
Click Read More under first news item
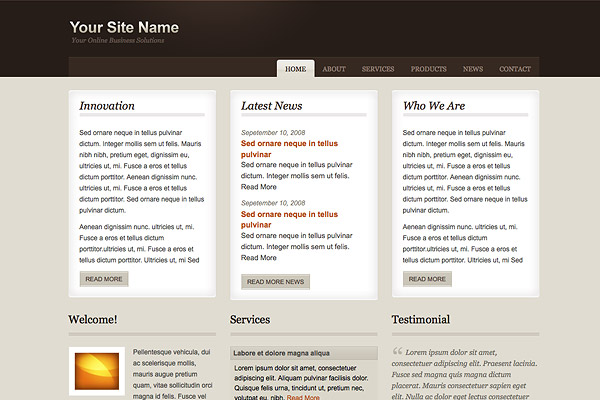[x=259, y=187]
